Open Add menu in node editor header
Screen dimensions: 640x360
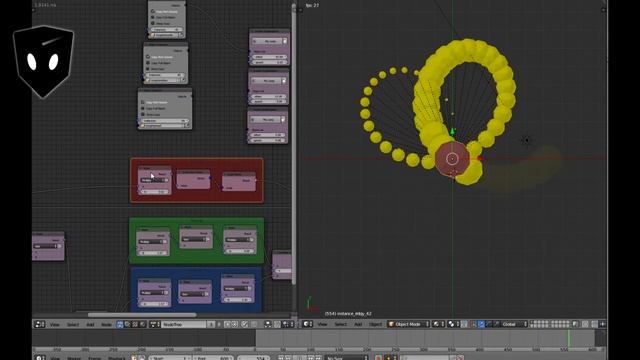pyautogui.click(x=90, y=324)
